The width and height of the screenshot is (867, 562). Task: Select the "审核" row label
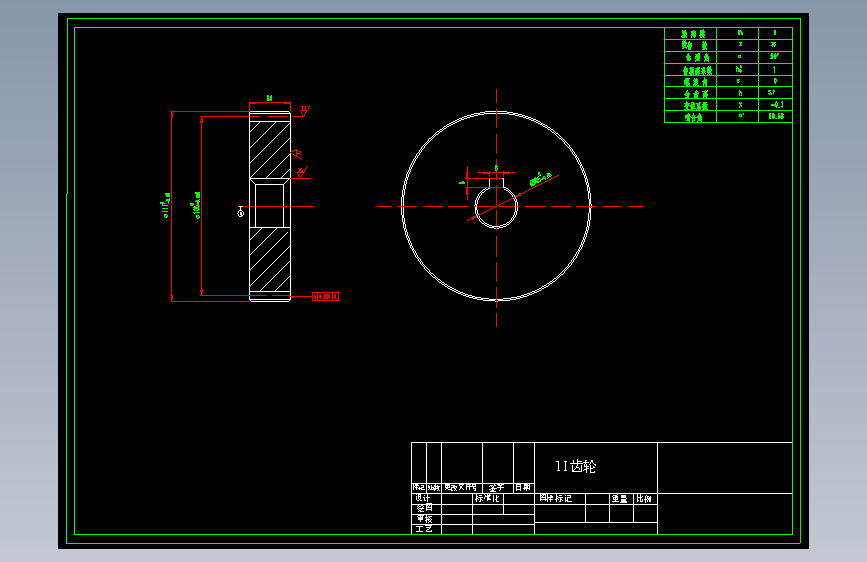[x=425, y=519]
